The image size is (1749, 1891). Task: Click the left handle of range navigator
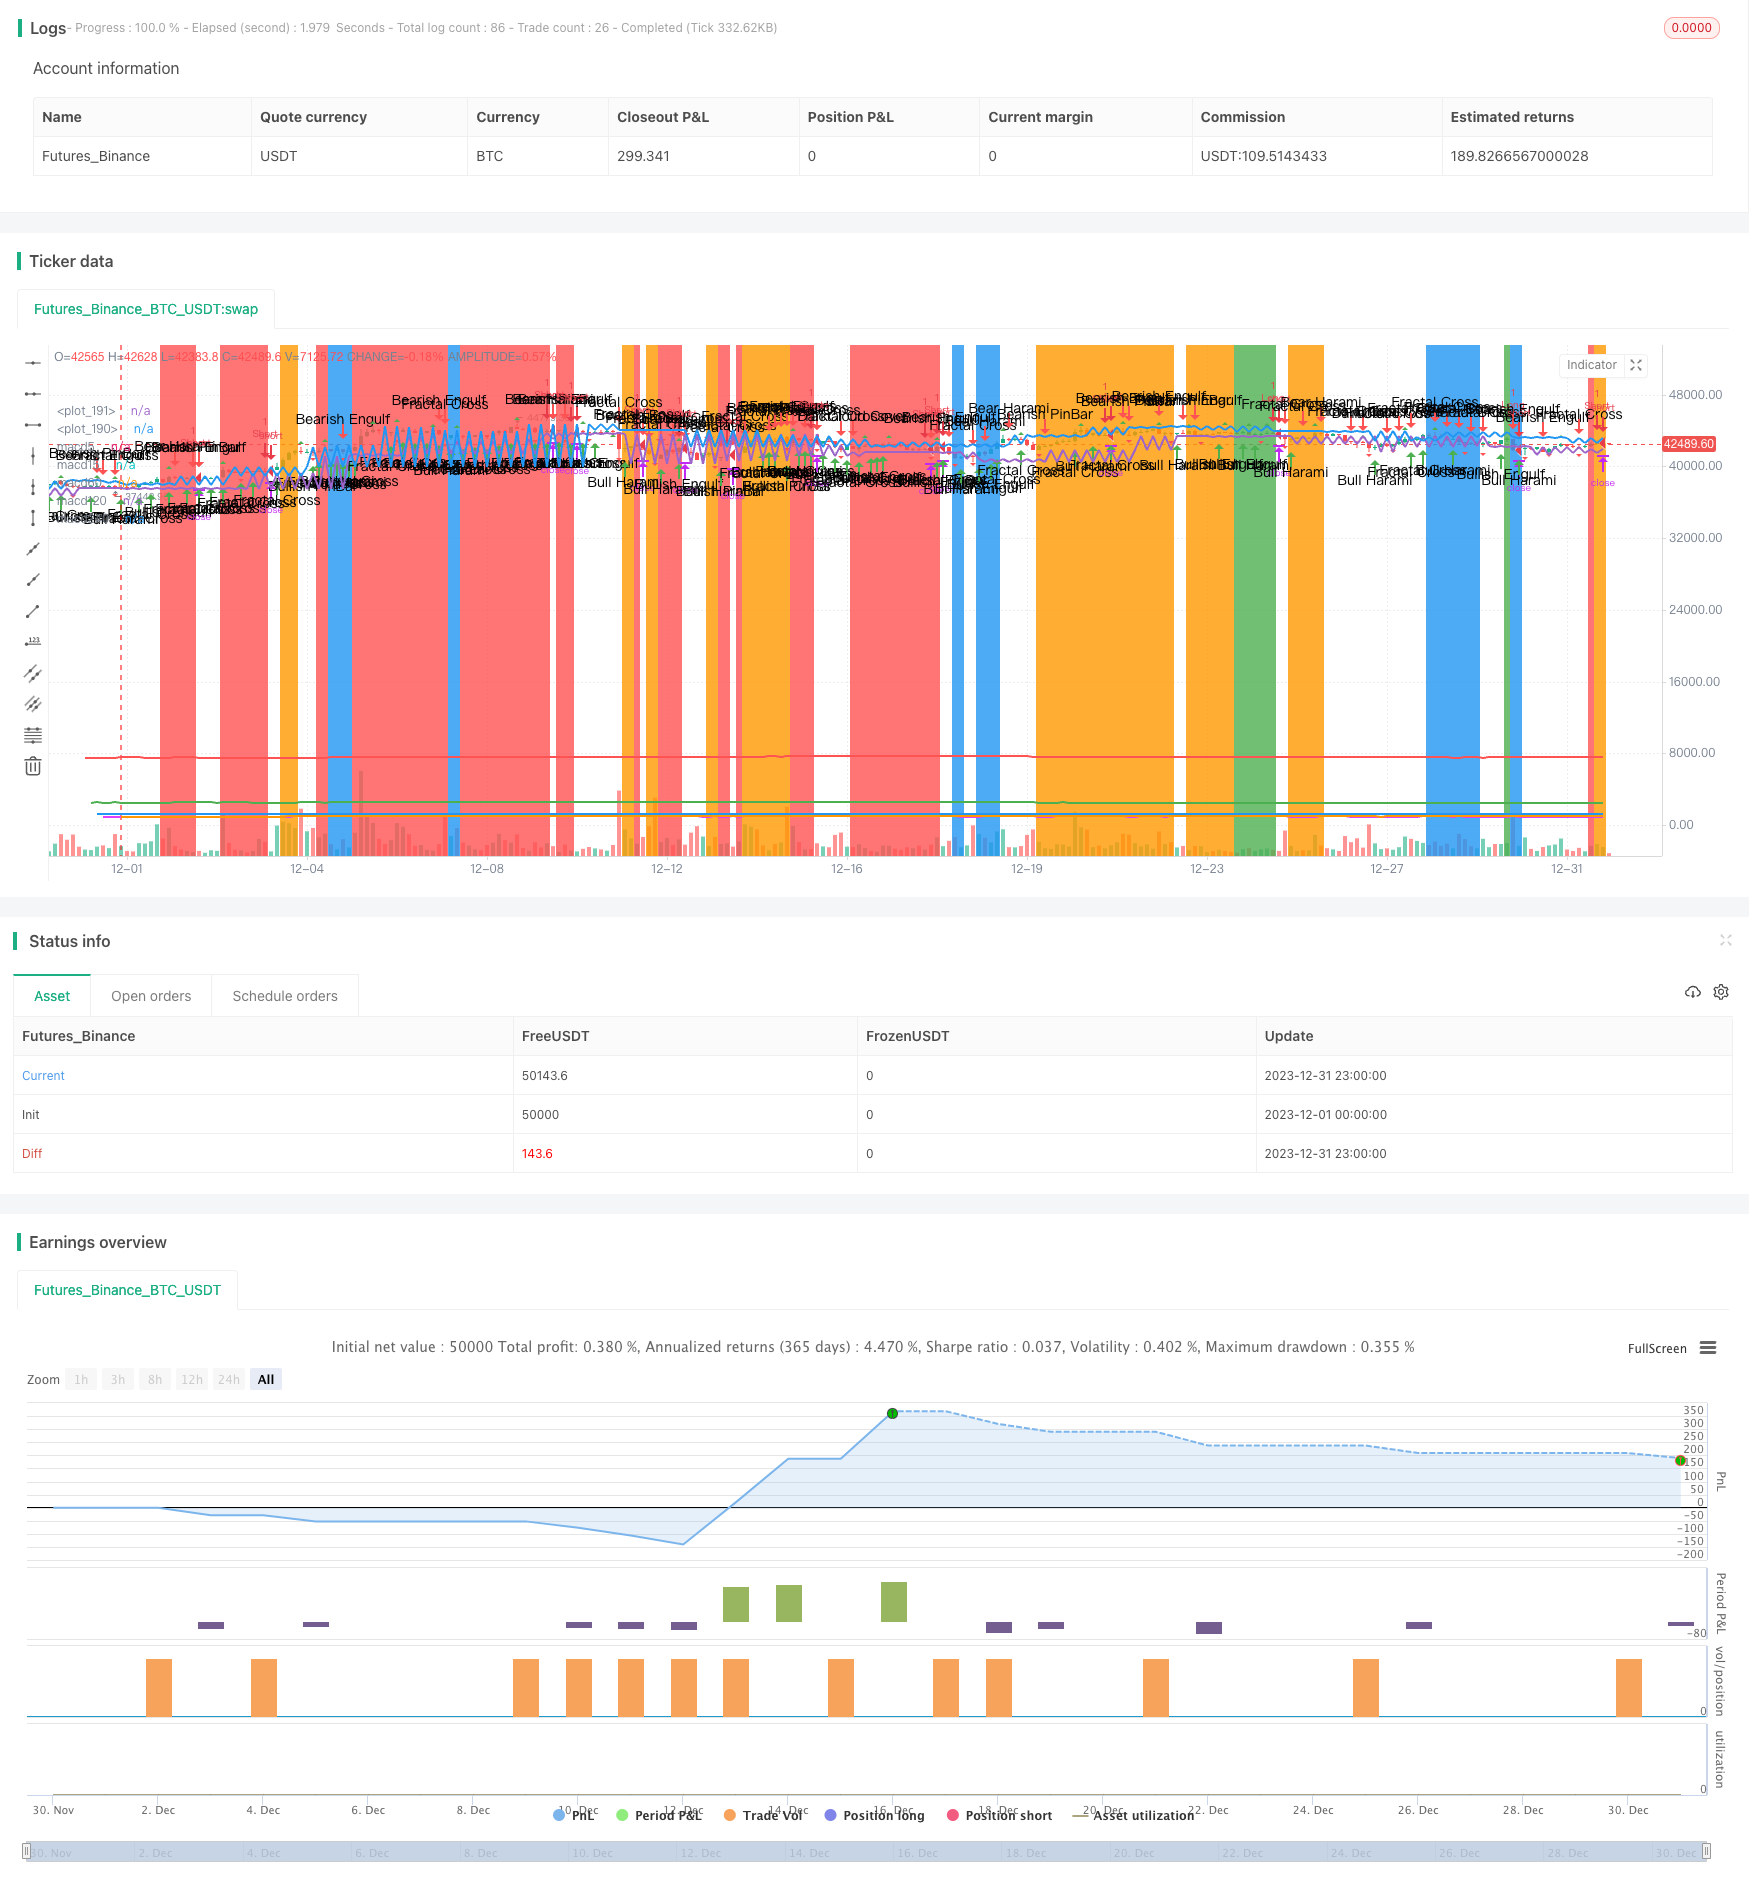[28, 1851]
